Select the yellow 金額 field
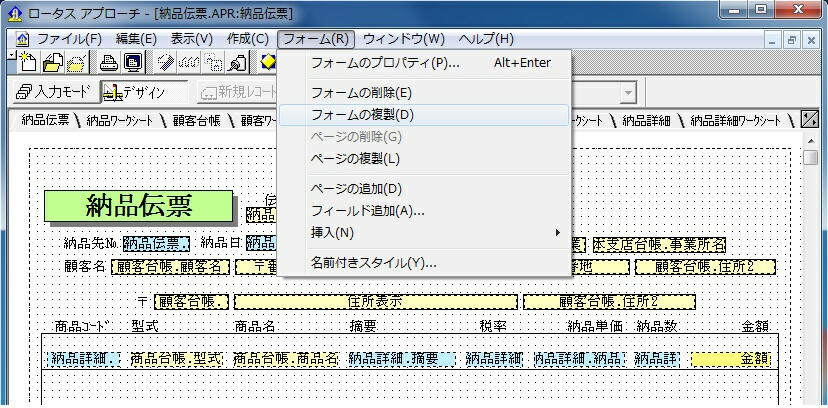Screen dimensions: 828x408 [x=731, y=360]
